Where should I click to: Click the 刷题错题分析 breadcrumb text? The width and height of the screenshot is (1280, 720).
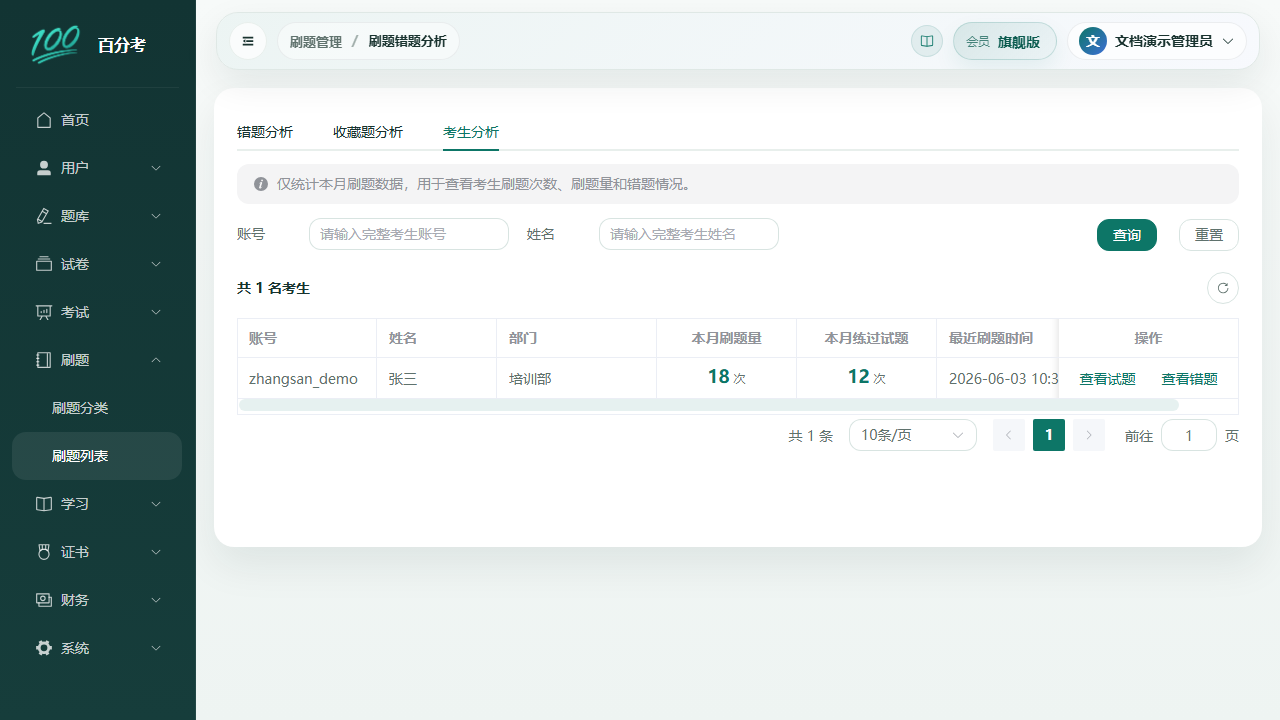(x=408, y=42)
